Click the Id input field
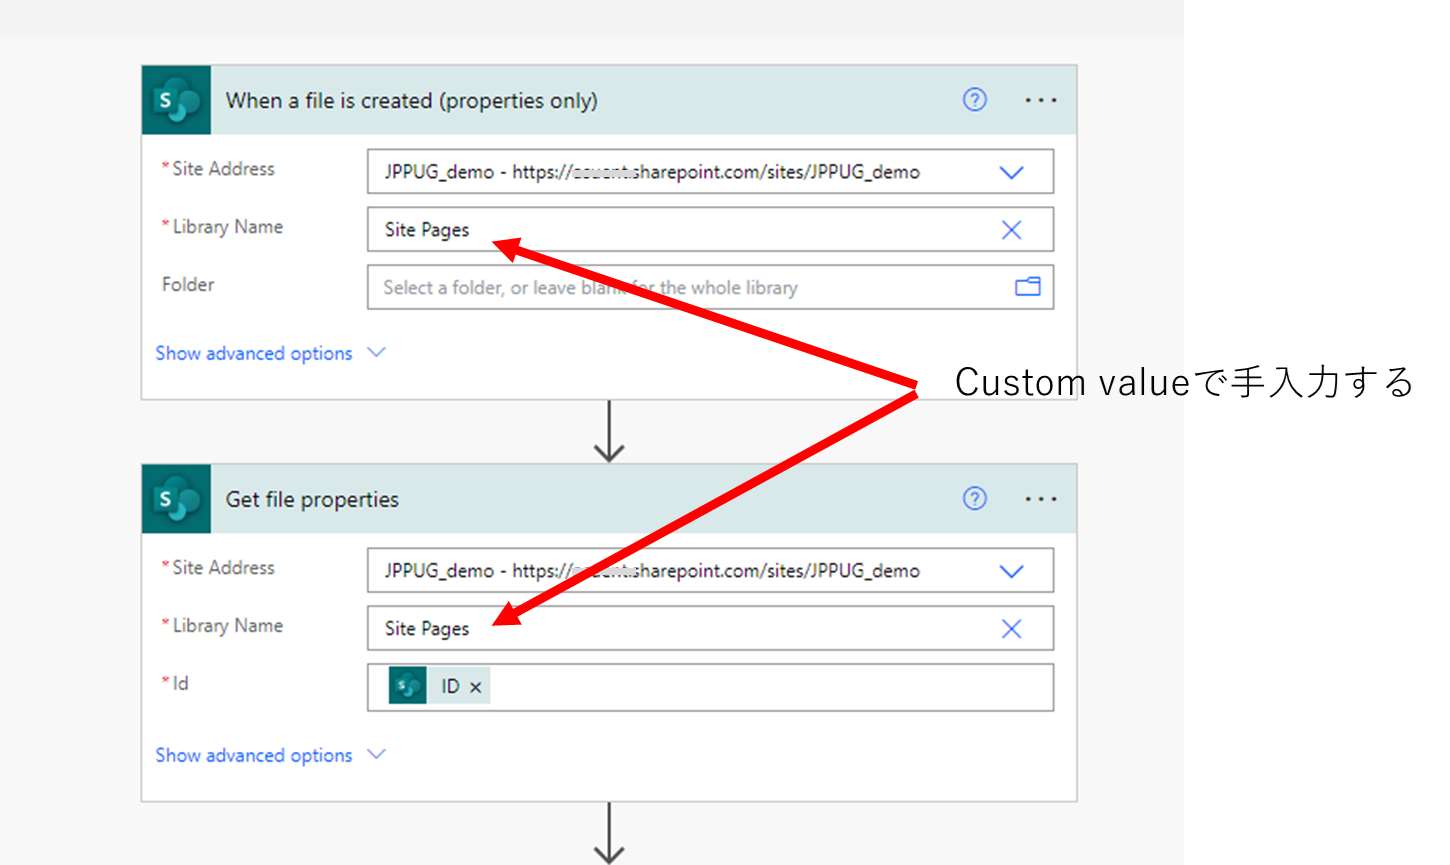This screenshot has height=865, width=1450. [710, 687]
